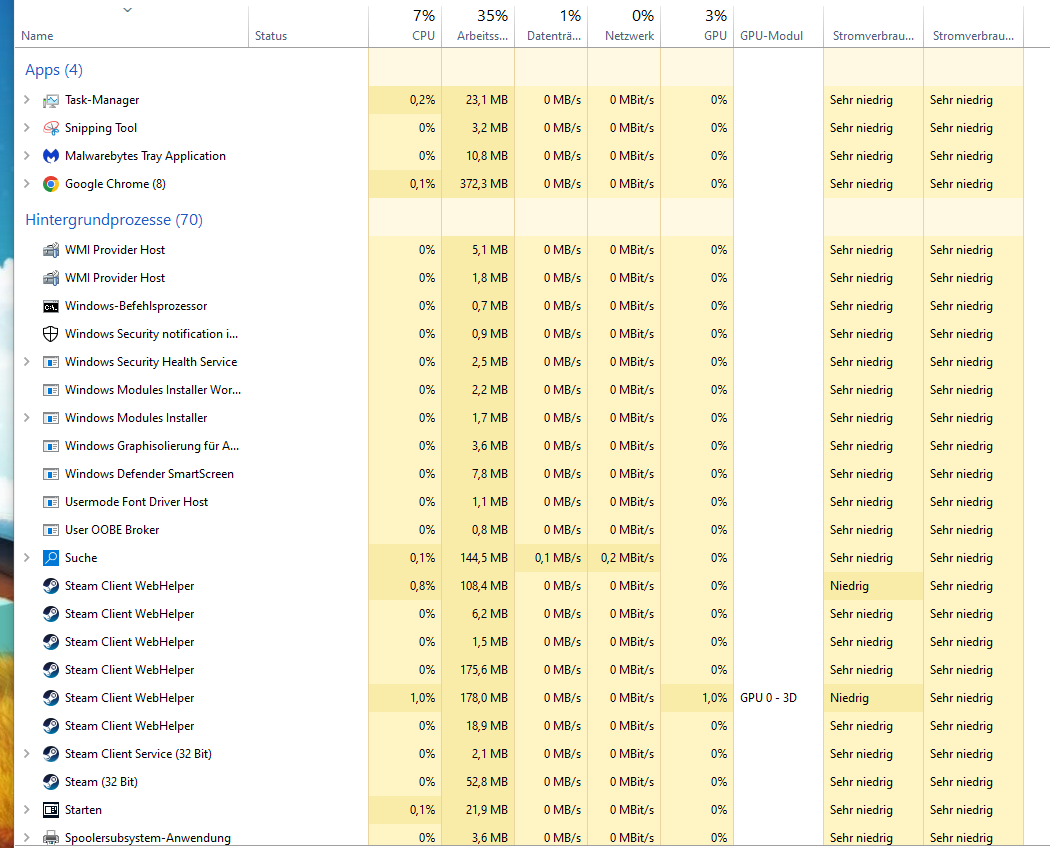The height and width of the screenshot is (848, 1050).
Task: Click the Windows-Befehlsprozessor console icon
Action: click(51, 307)
